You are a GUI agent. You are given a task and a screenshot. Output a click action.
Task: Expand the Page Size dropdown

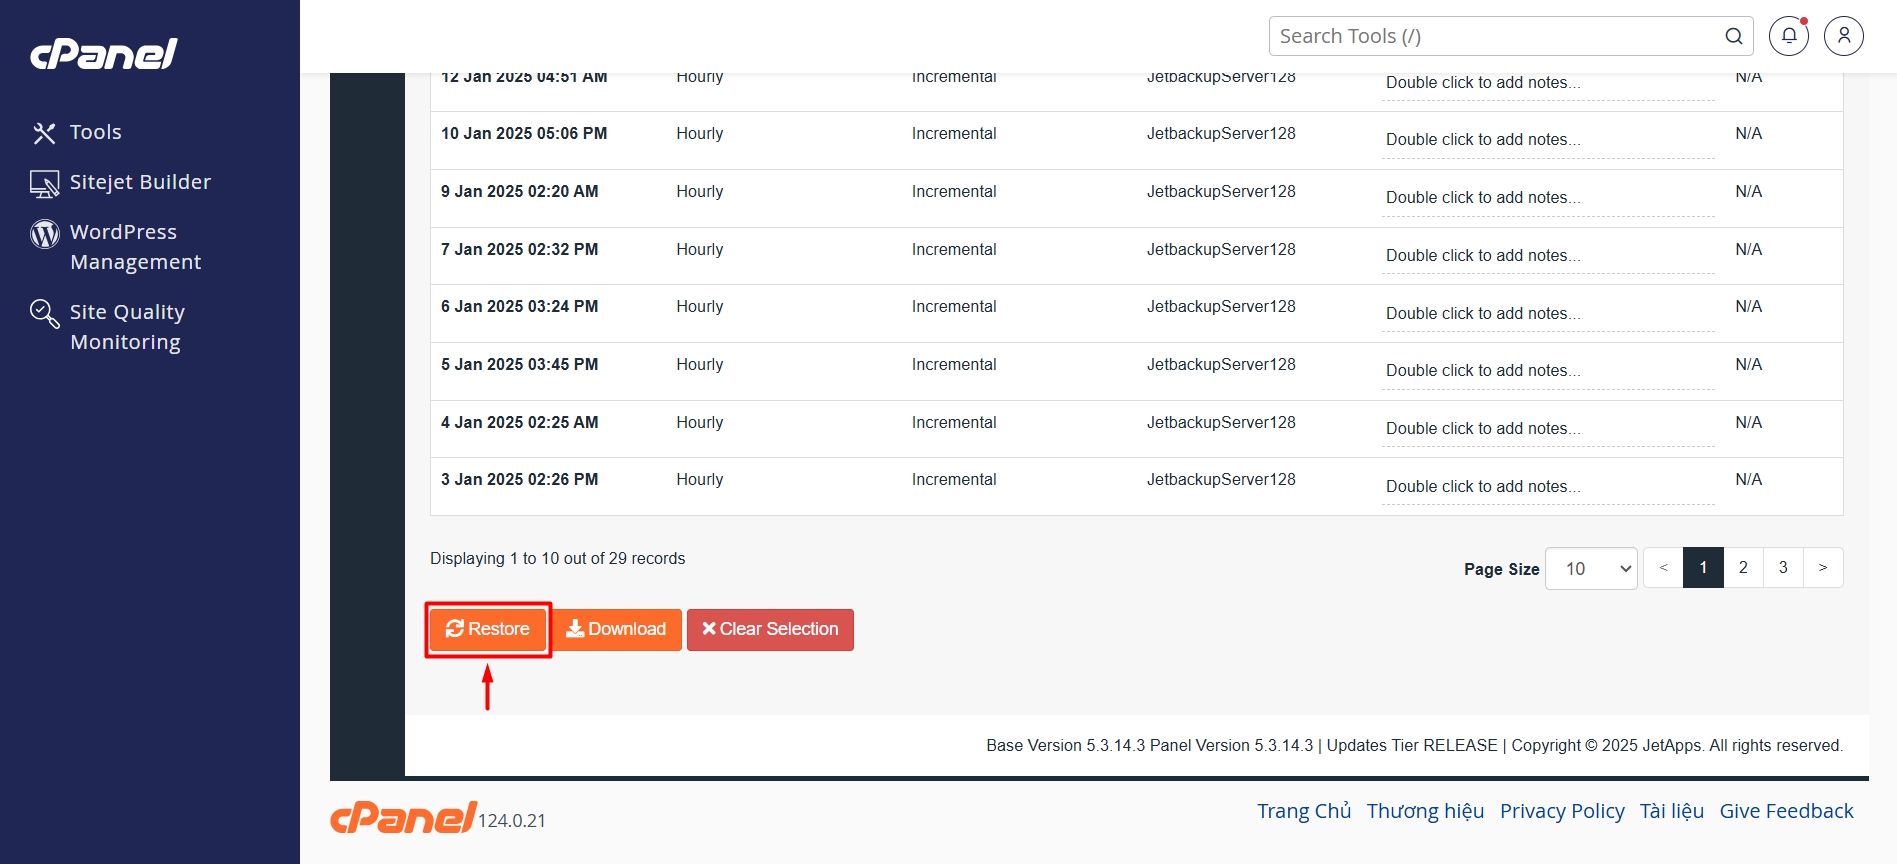[x=1590, y=568]
